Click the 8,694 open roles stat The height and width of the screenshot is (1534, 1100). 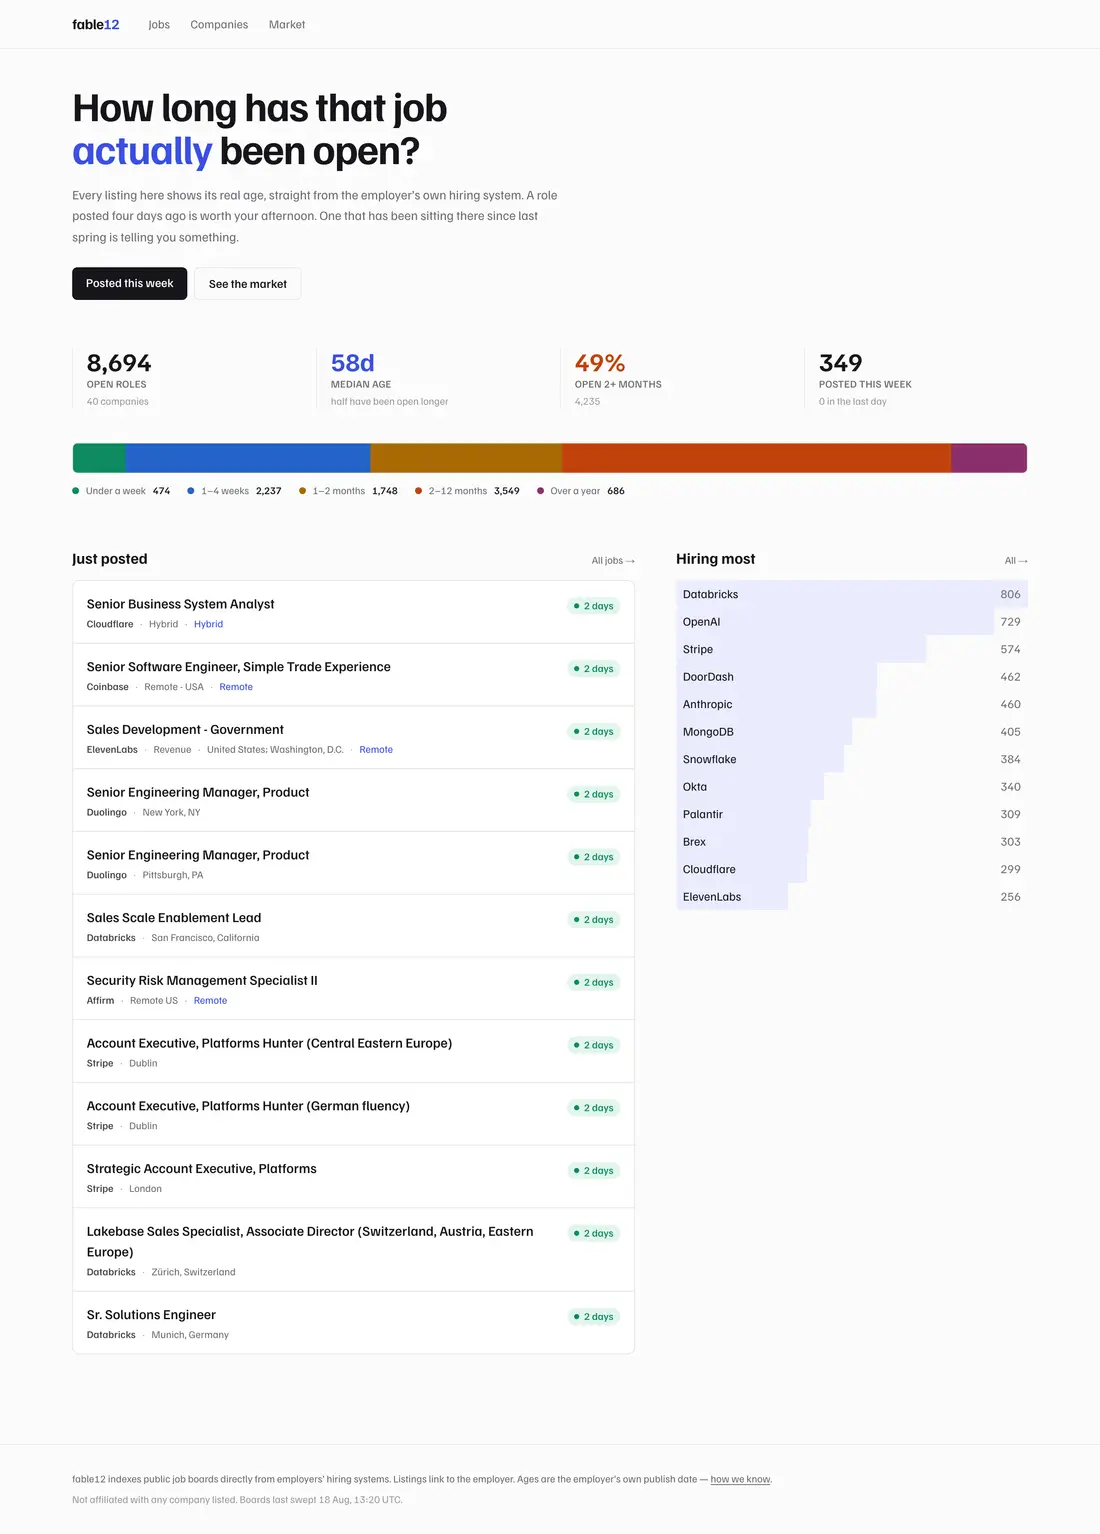click(x=188, y=378)
